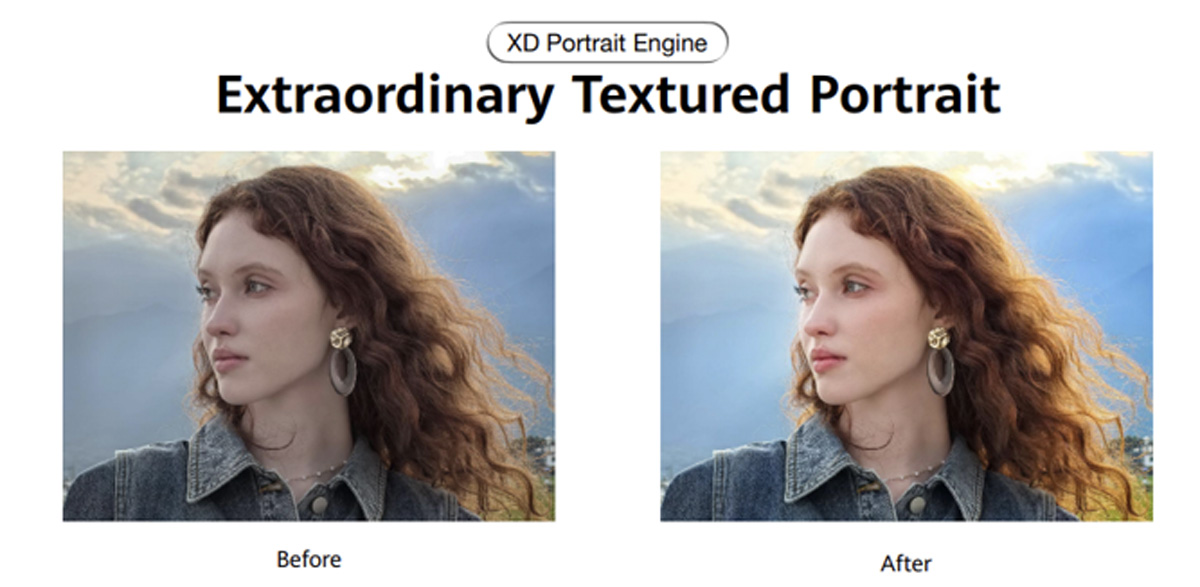
Task: Click the jacket button in Before photo
Action: 319,504
